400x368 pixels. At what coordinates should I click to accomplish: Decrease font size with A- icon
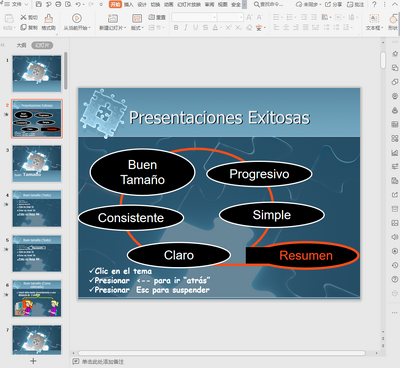coord(259,17)
